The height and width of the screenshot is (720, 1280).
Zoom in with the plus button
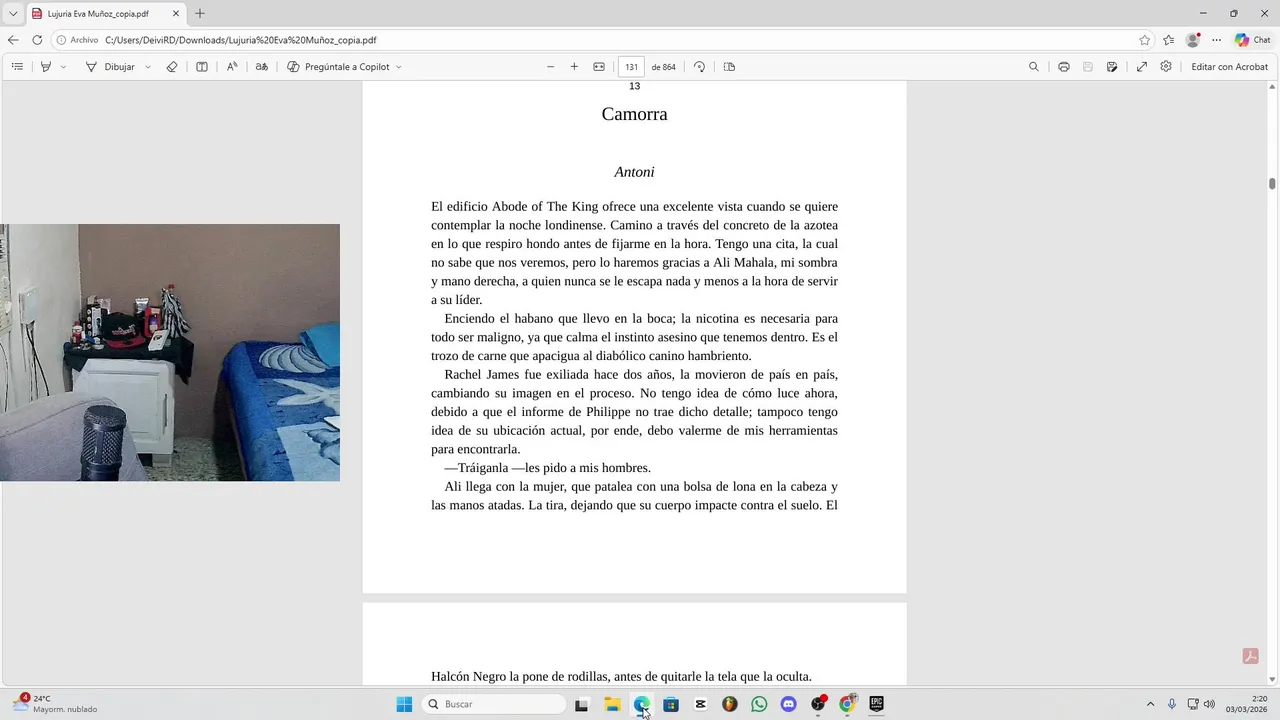click(574, 67)
